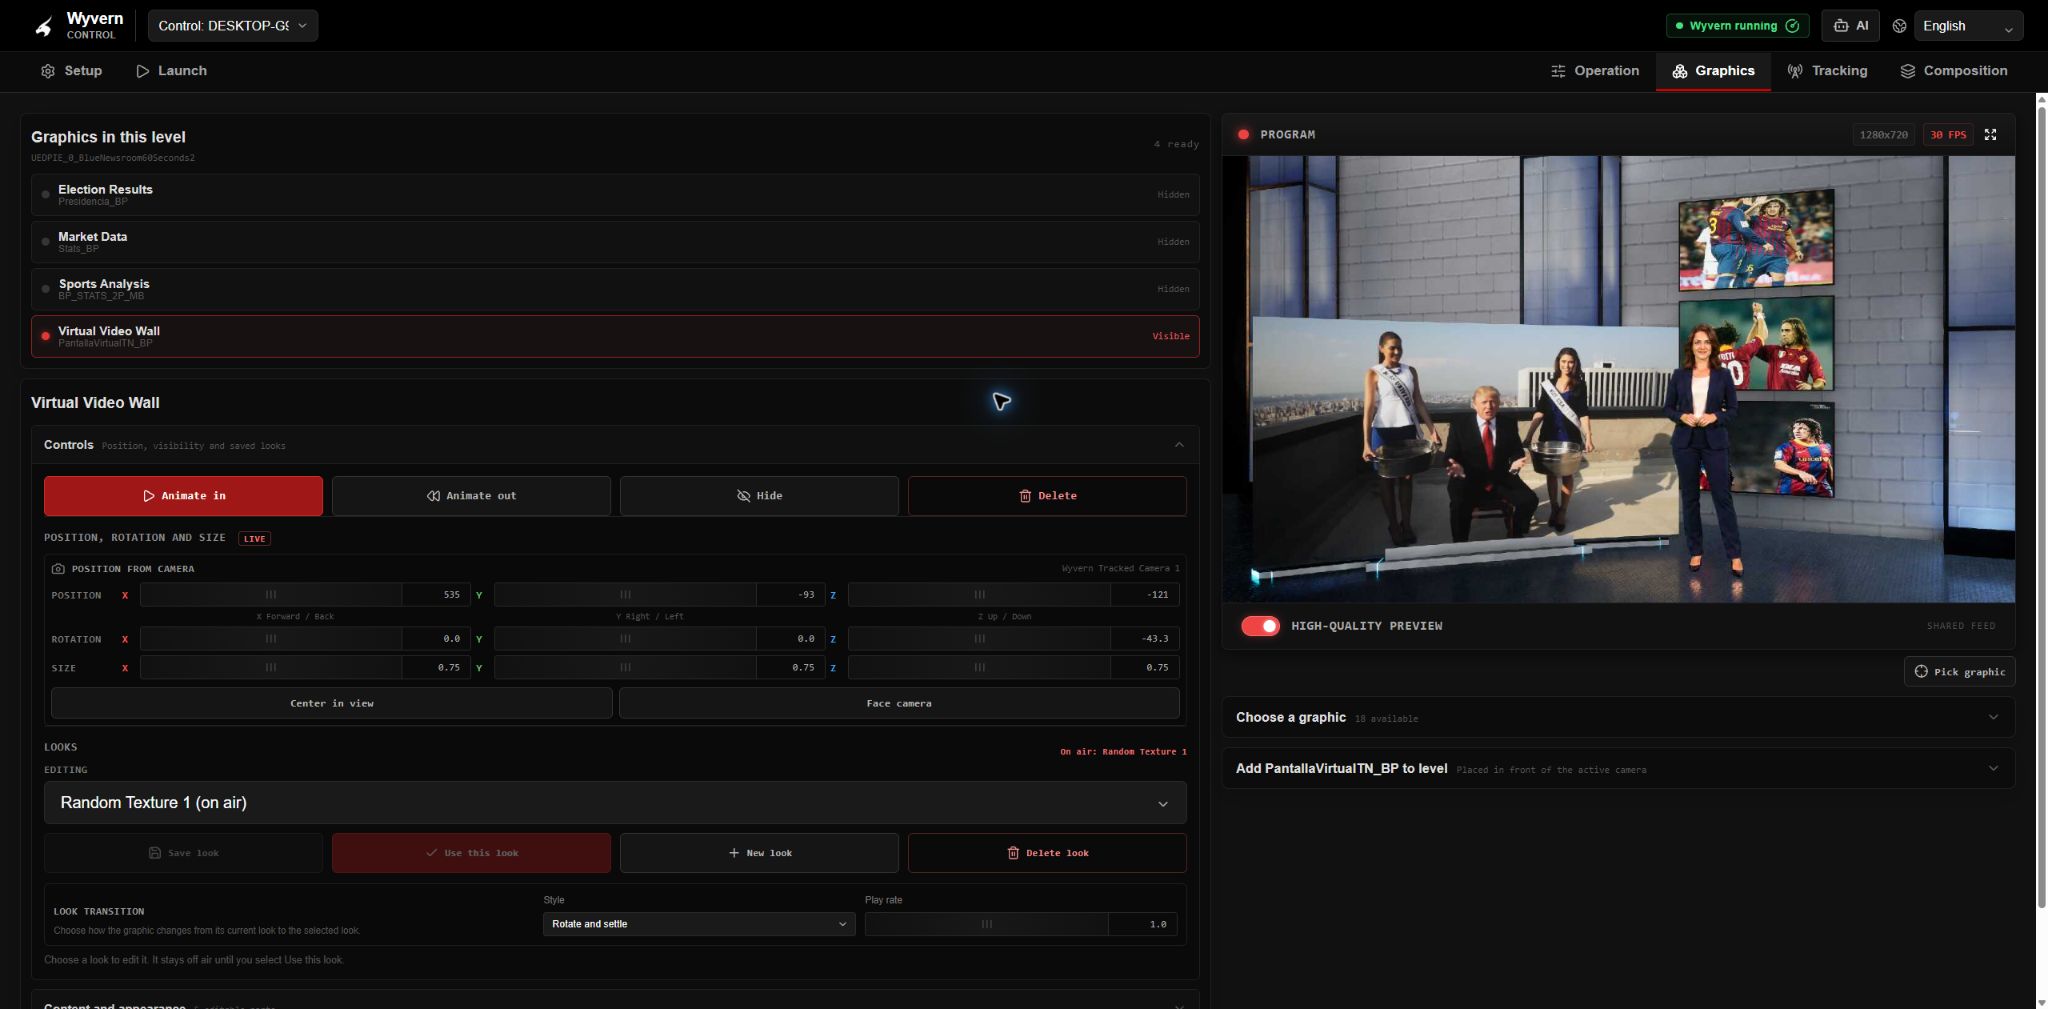This screenshot has width=2048, height=1009.
Task: Collapse the Controls section chevron
Action: (1179, 445)
